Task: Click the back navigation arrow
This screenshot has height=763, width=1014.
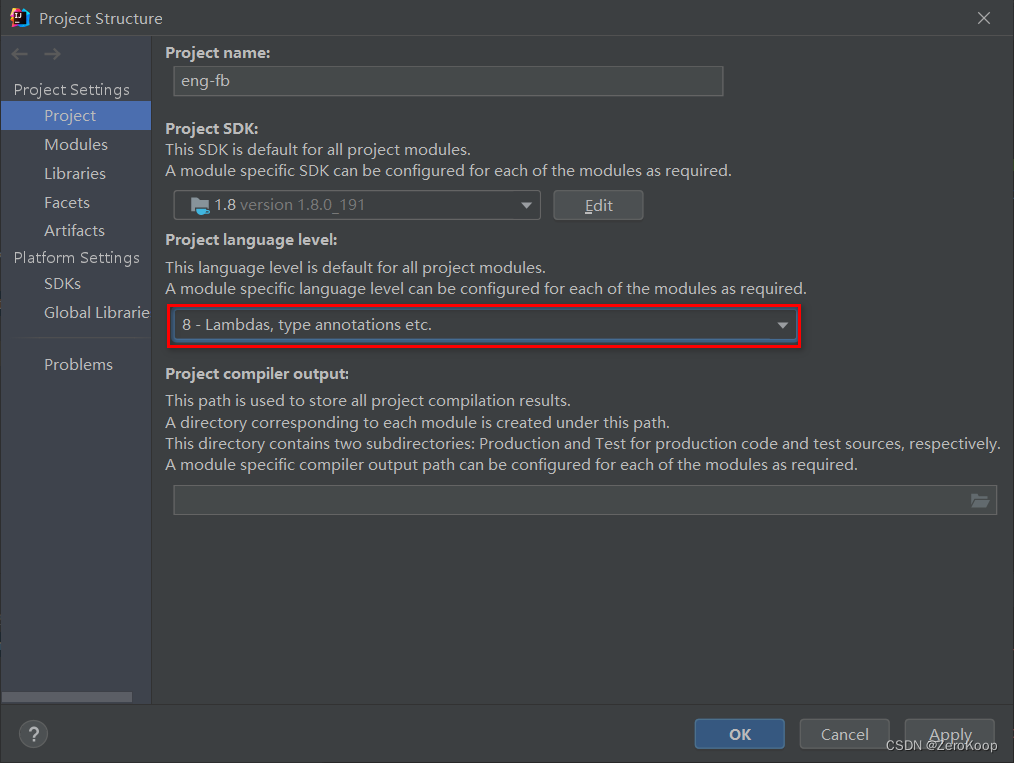Action: (x=19, y=54)
